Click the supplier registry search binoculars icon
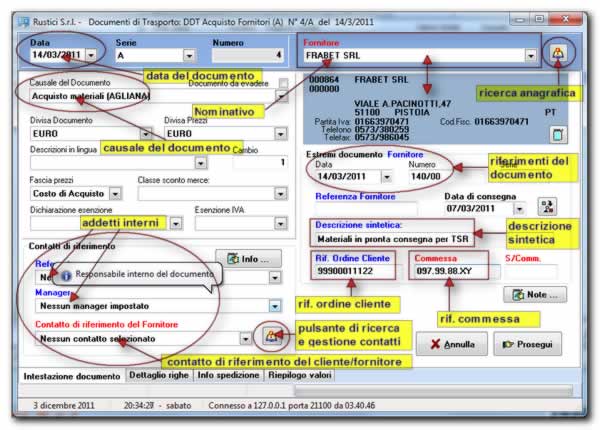 562,54
